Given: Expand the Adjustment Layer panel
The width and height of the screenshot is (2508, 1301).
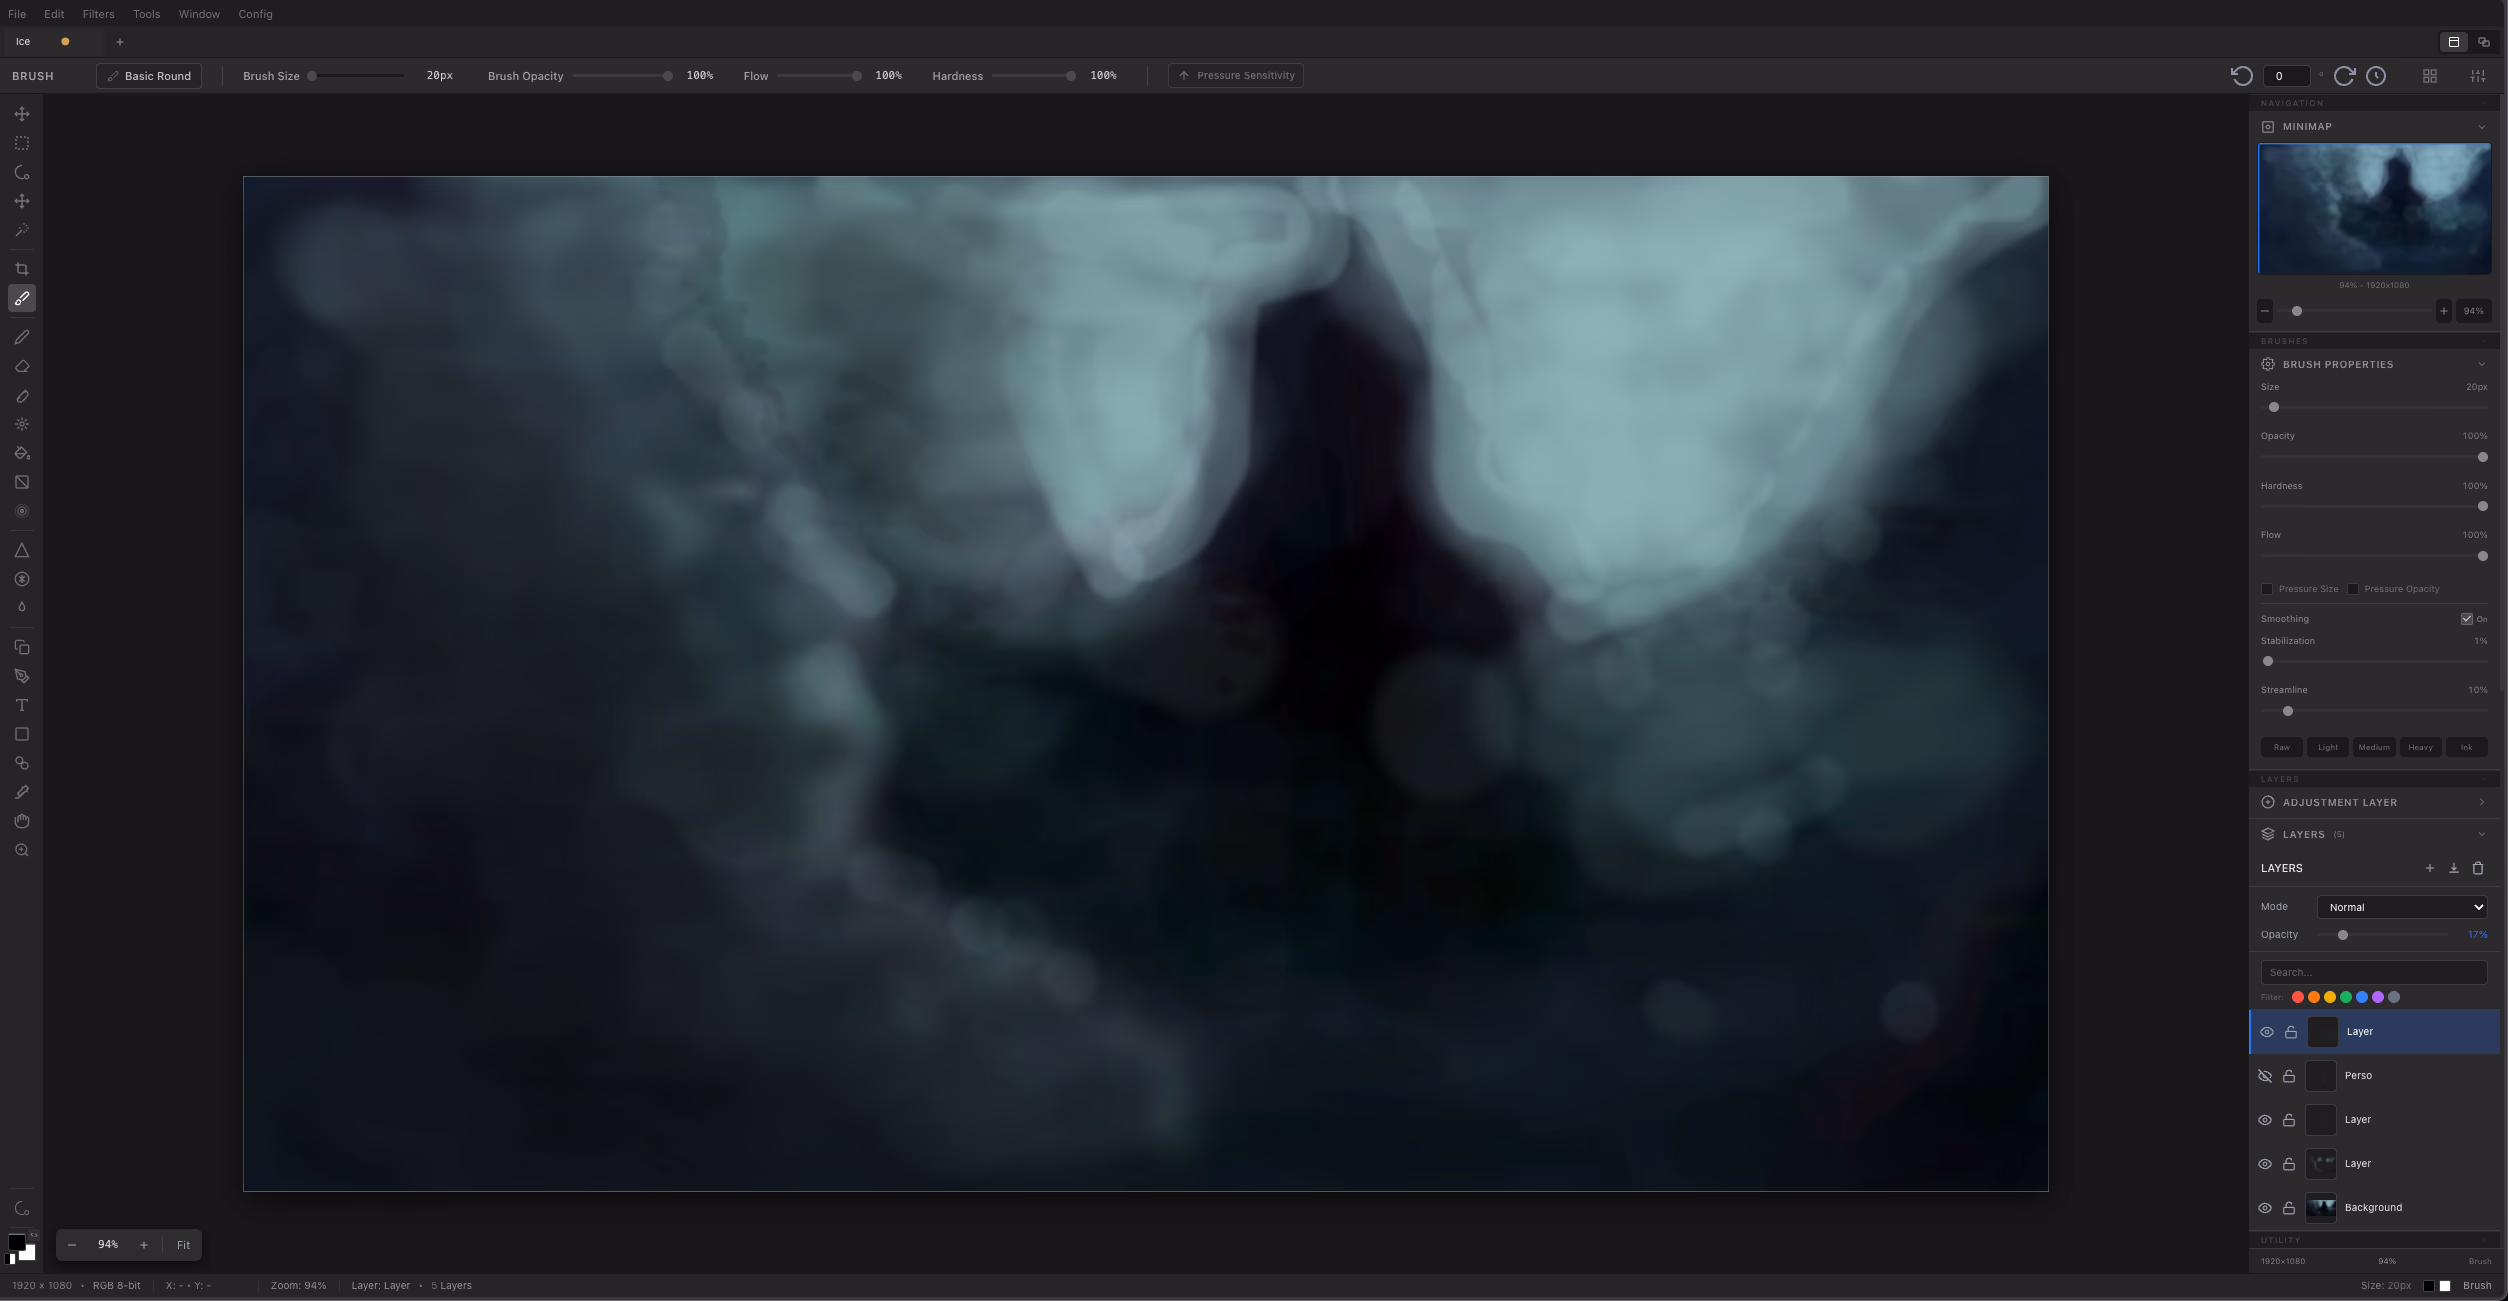Looking at the screenshot, I should pos(2481,802).
